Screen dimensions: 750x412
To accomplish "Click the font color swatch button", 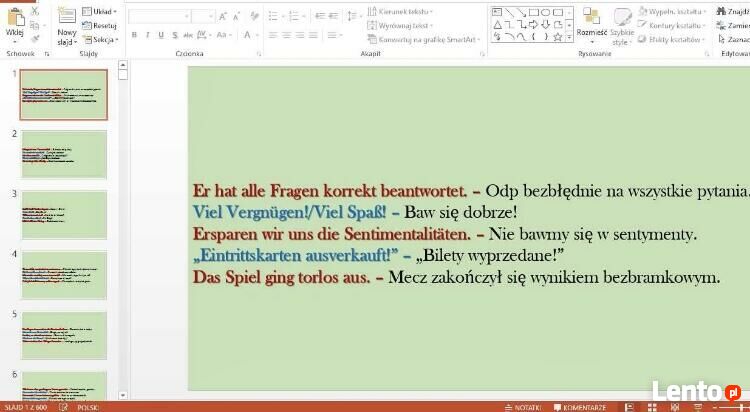I will (x=246, y=36).
